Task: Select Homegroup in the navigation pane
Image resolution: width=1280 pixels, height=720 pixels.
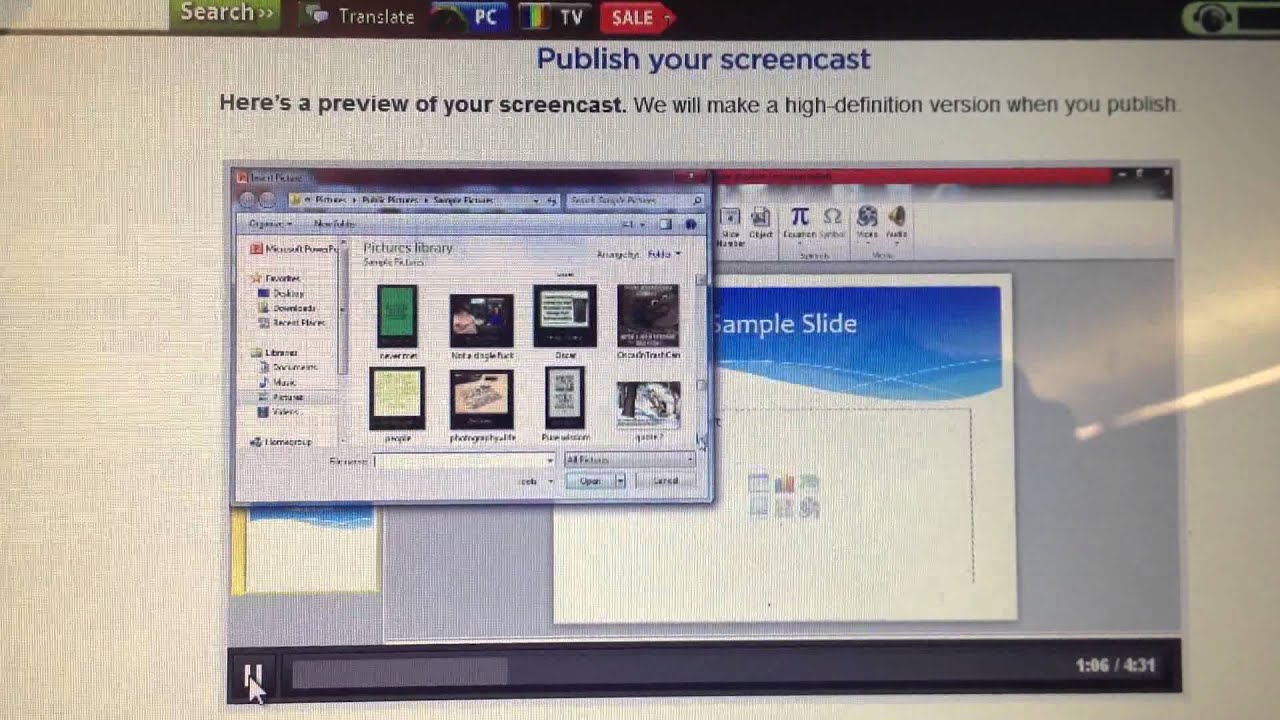Action: (281, 442)
